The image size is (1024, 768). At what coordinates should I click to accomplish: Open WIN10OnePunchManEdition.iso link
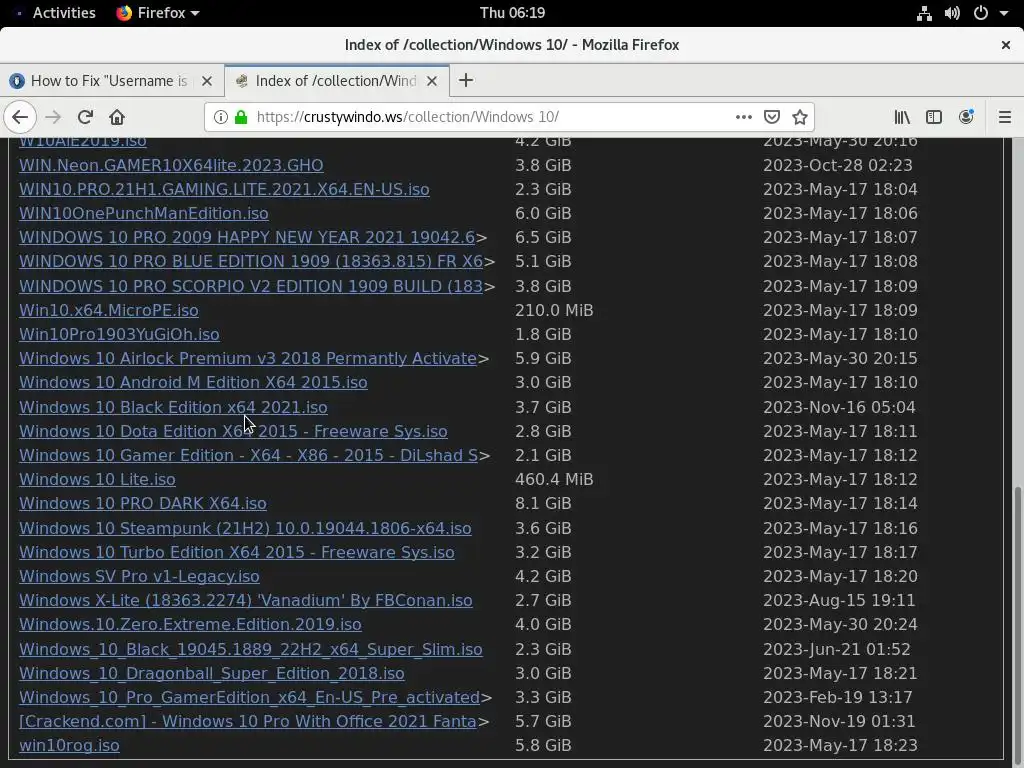coord(144,214)
